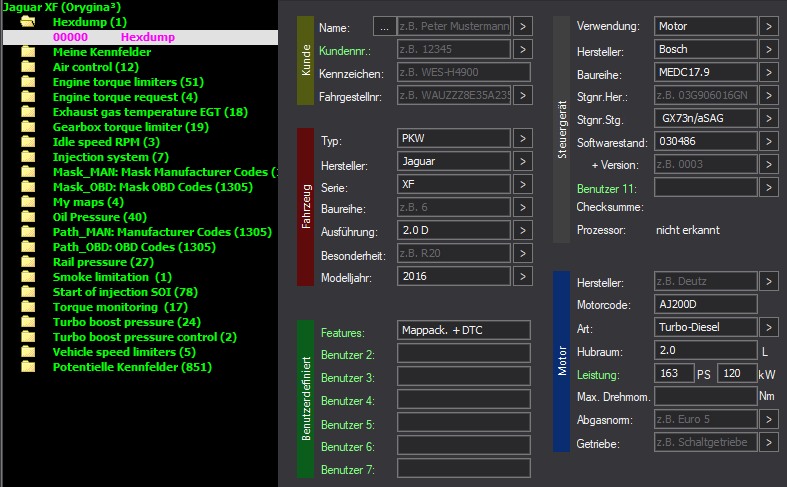Image resolution: width=787 pixels, height=487 pixels.
Task: Open Turbo boost pressure control (2)
Action: [145, 337]
